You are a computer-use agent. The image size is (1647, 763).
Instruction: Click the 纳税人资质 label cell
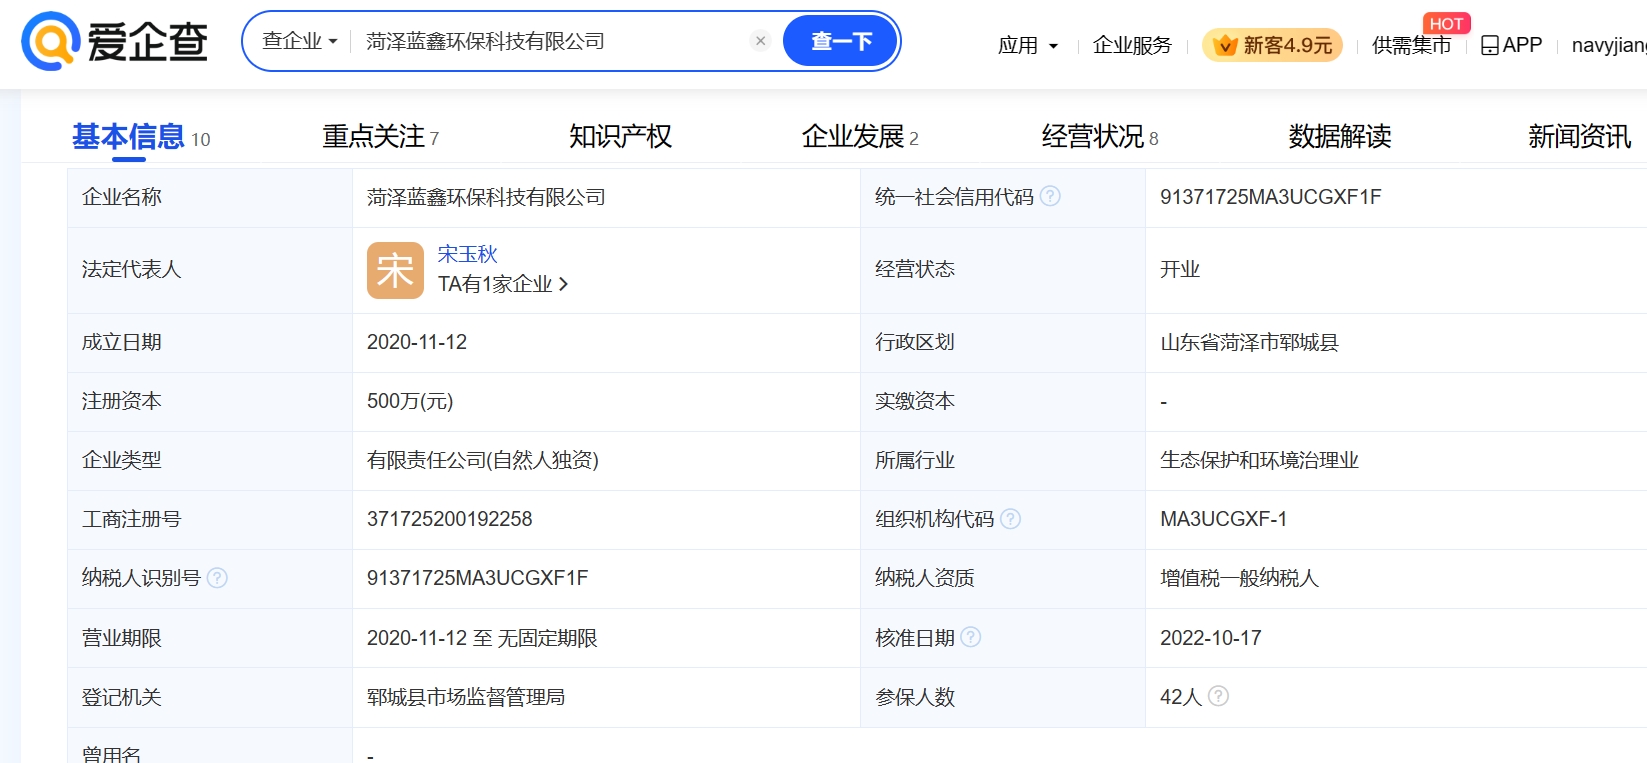point(1003,578)
